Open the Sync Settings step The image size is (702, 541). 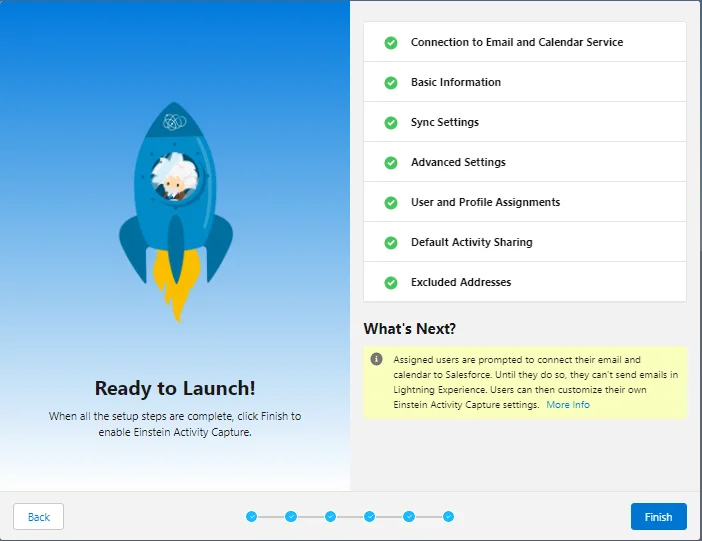[x=525, y=122]
